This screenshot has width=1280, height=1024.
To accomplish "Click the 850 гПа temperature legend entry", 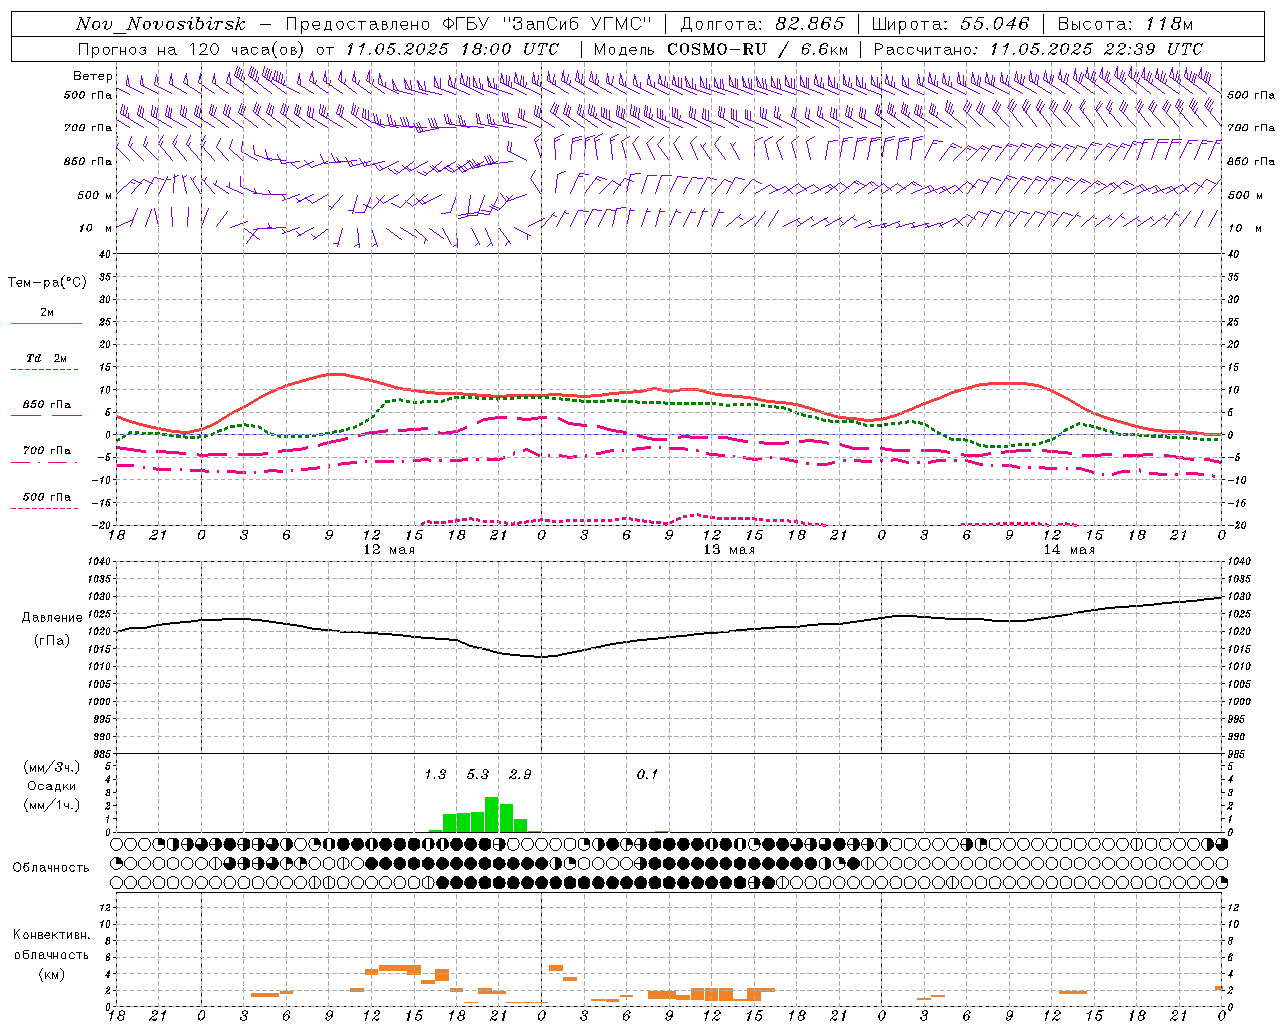I will (47, 405).
